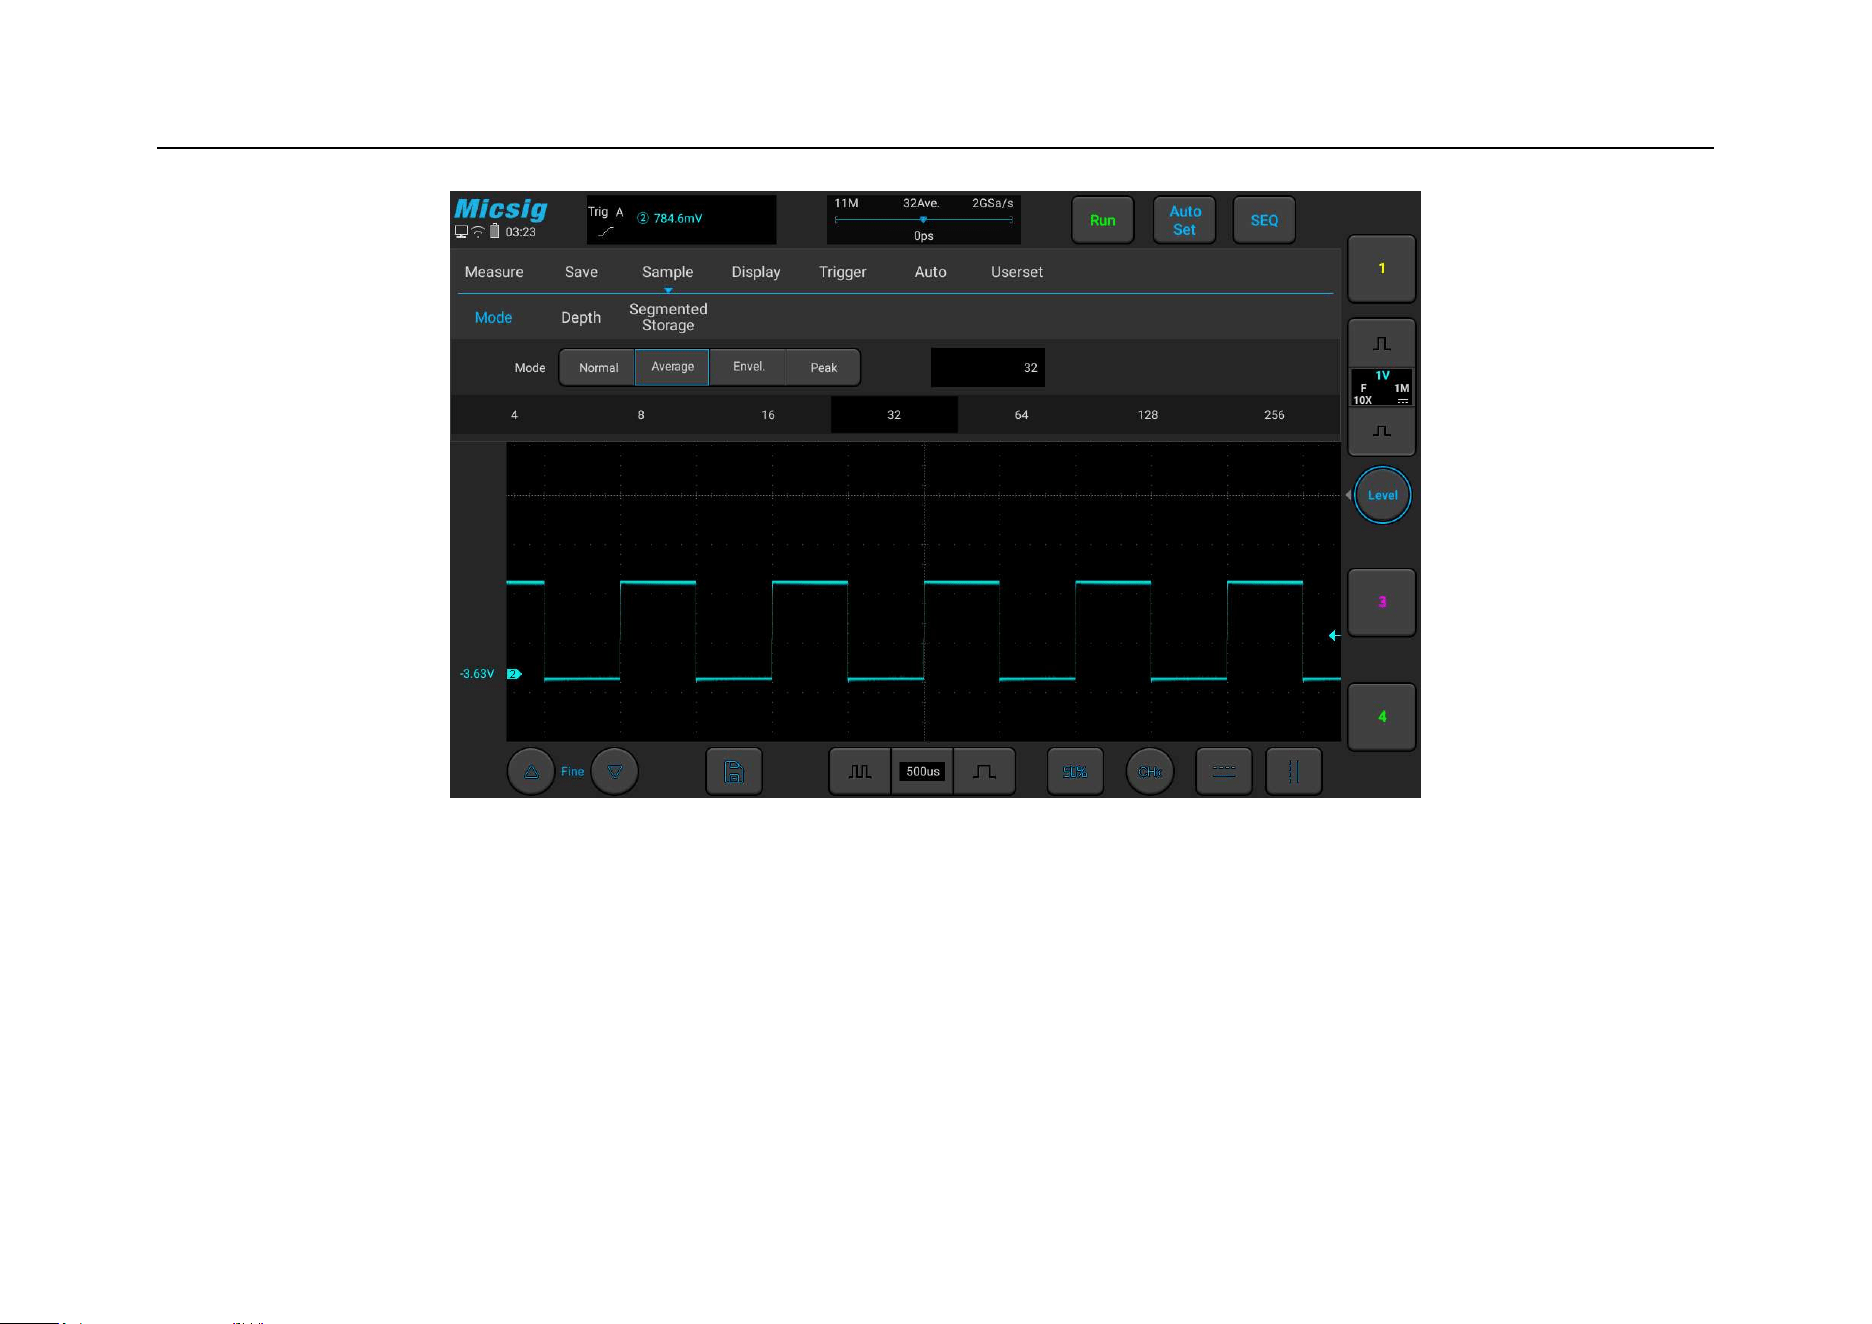Toggle channel 1 on
This screenshot has height=1324, width=1872.
tap(1382, 268)
